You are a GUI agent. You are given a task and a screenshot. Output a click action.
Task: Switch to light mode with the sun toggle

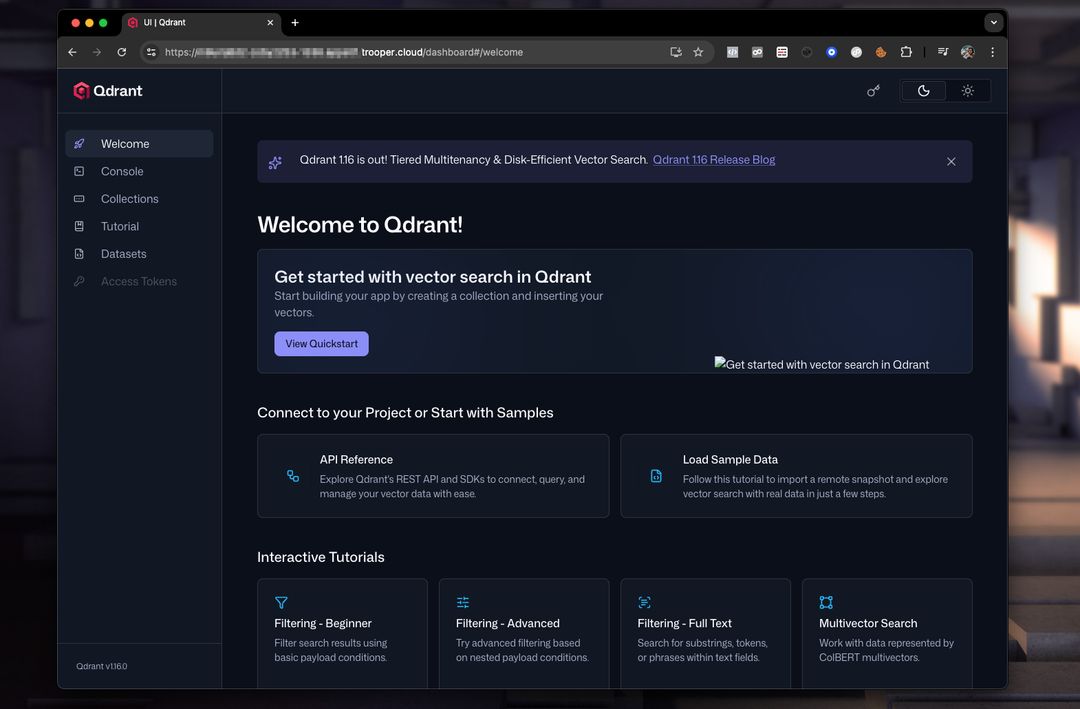point(967,90)
